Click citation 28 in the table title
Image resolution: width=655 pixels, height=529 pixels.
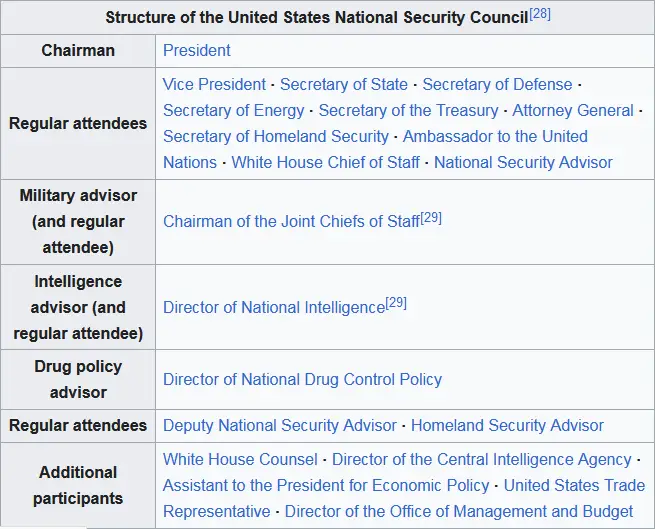point(540,13)
